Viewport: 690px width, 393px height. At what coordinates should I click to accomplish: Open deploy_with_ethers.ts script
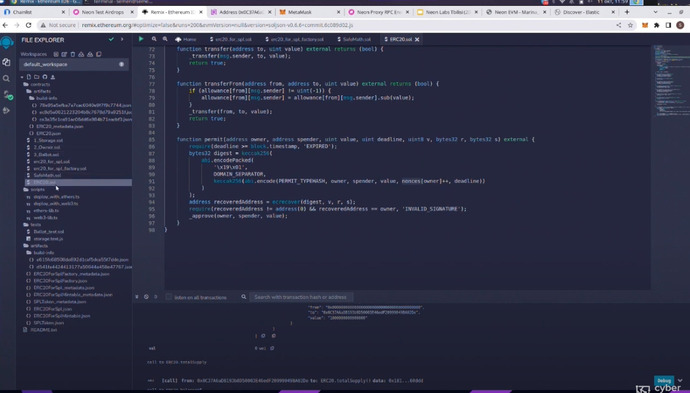(56, 197)
